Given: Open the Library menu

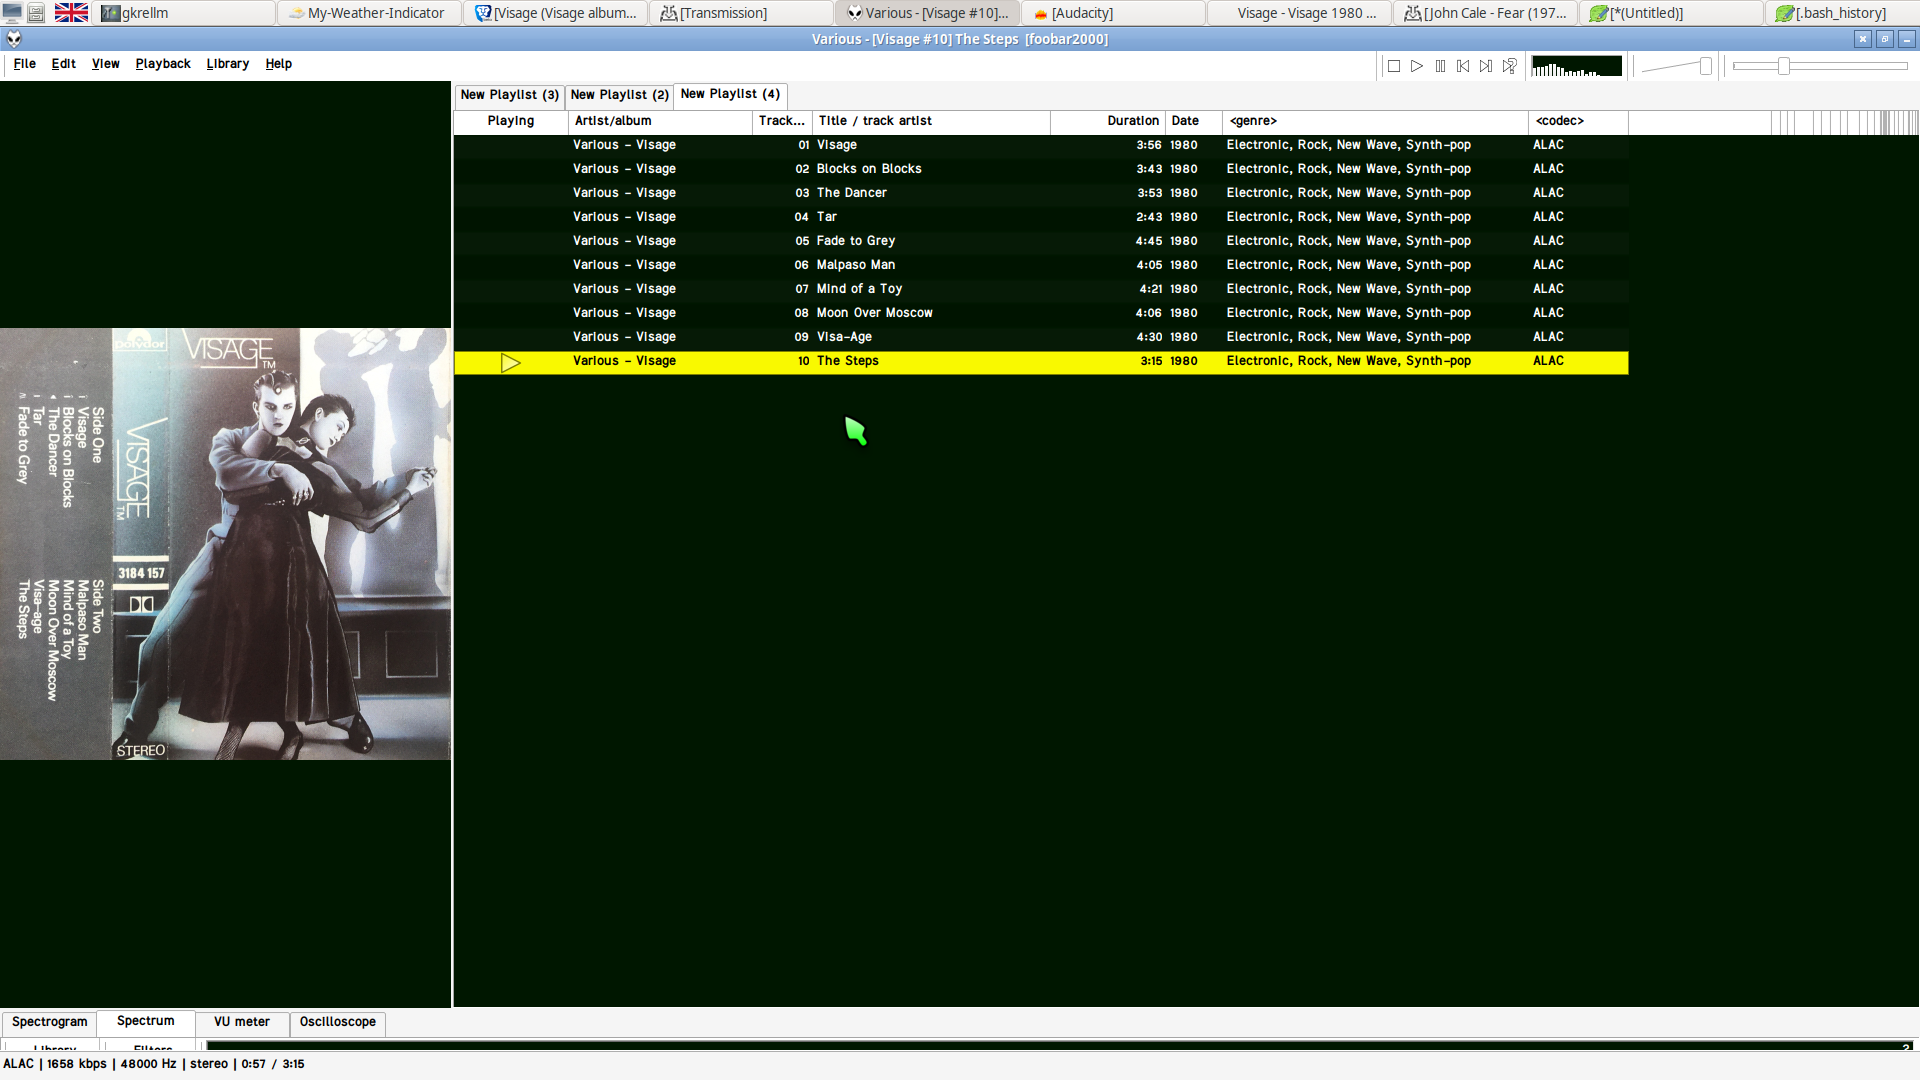Looking at the screenshot, I should pos(228,64).
